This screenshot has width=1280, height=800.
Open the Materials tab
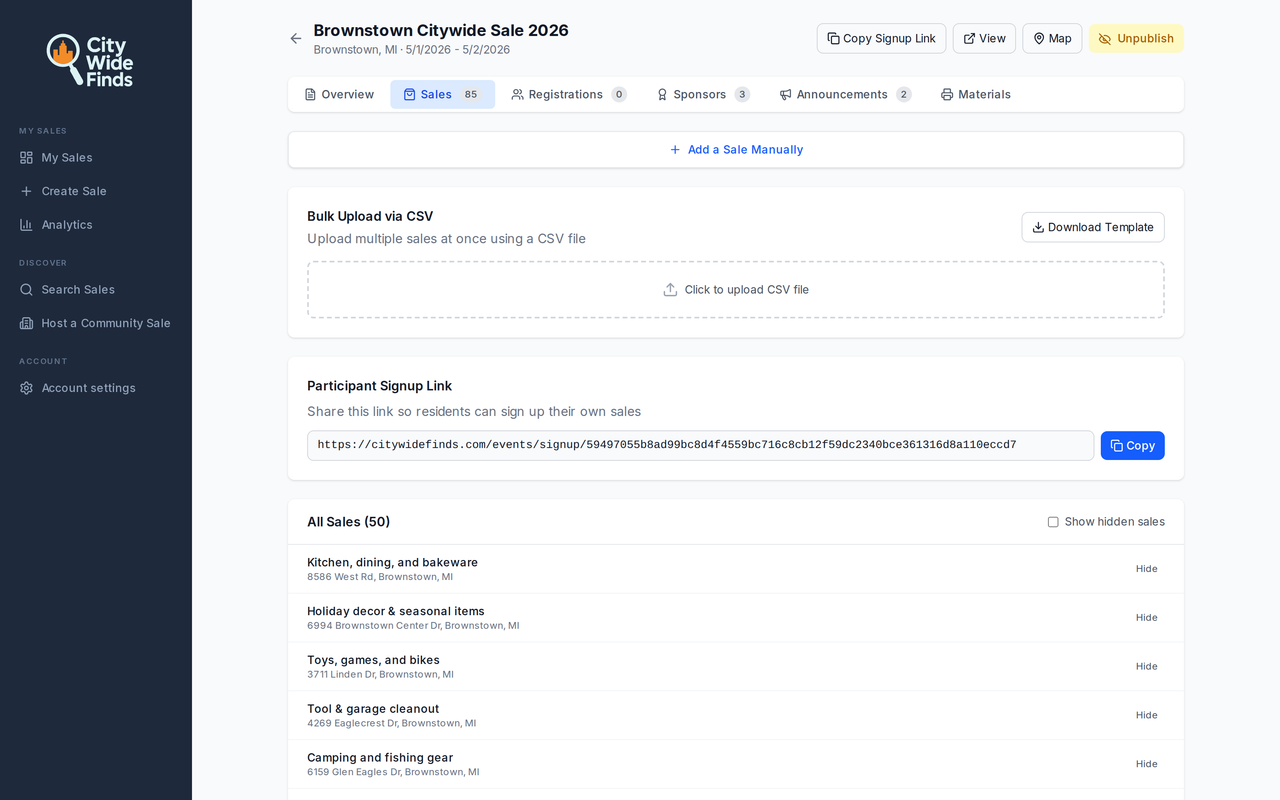coord(975,95)
